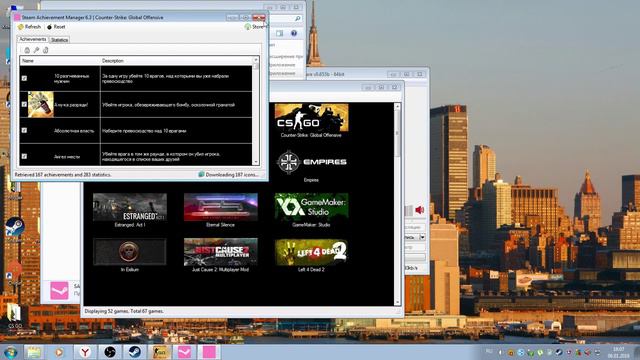Open the solid pink taskbar icon

(x=209, y=352)
